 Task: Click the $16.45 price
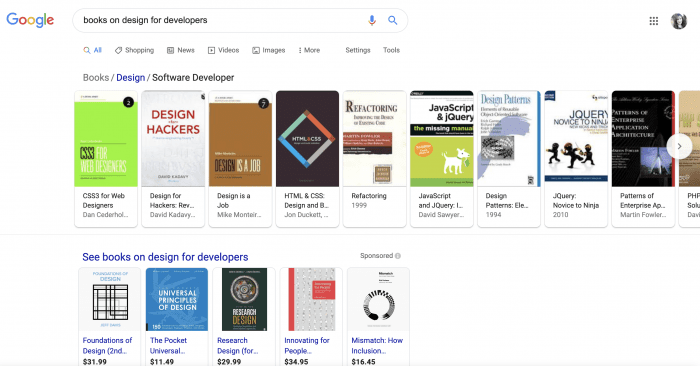coord(363,362)
